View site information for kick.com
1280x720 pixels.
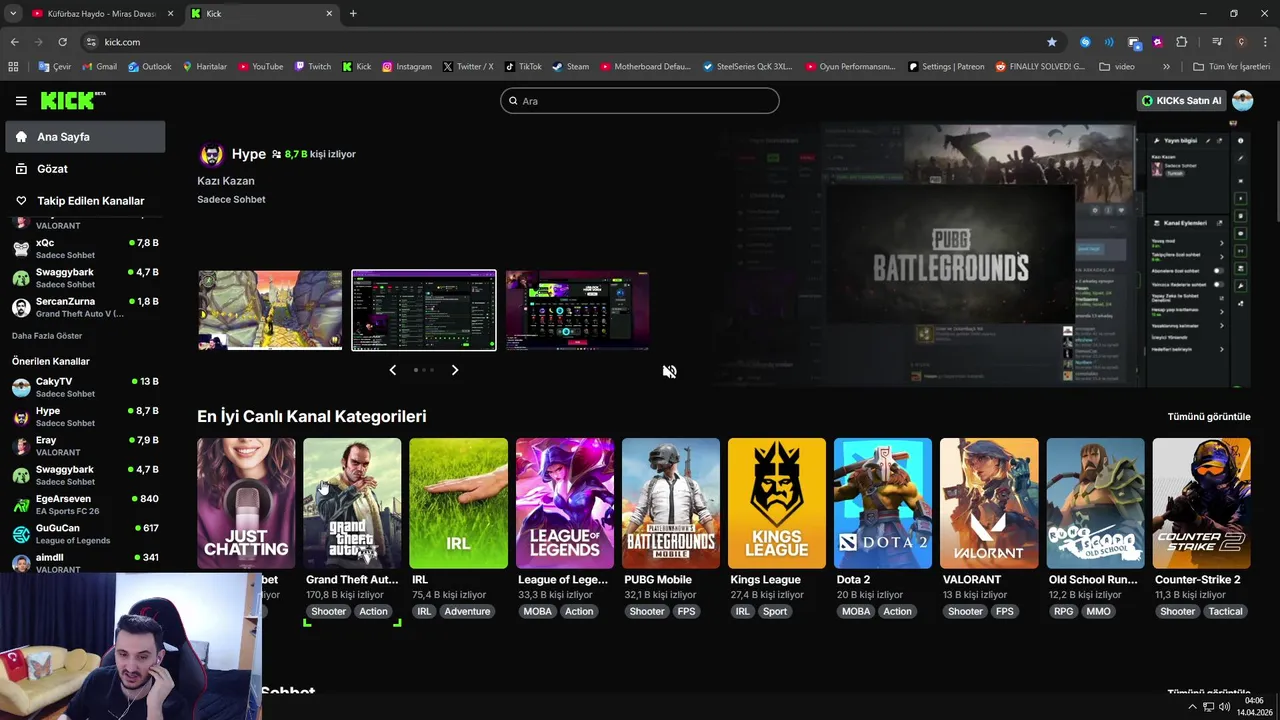click(91, 42)
